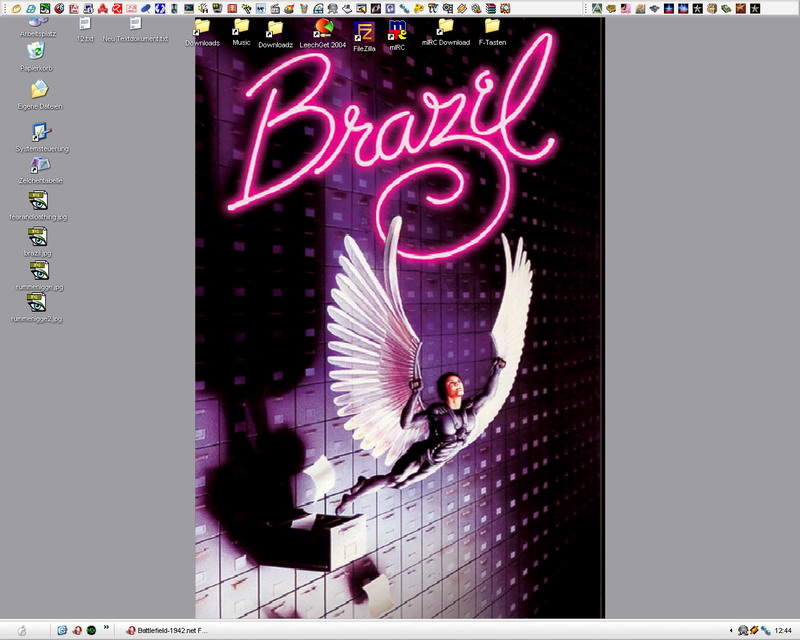The image size is (800, 640).
Task: Open the Eigene Dateien folder
Action: pyautogui.click(x=40, y=95)
